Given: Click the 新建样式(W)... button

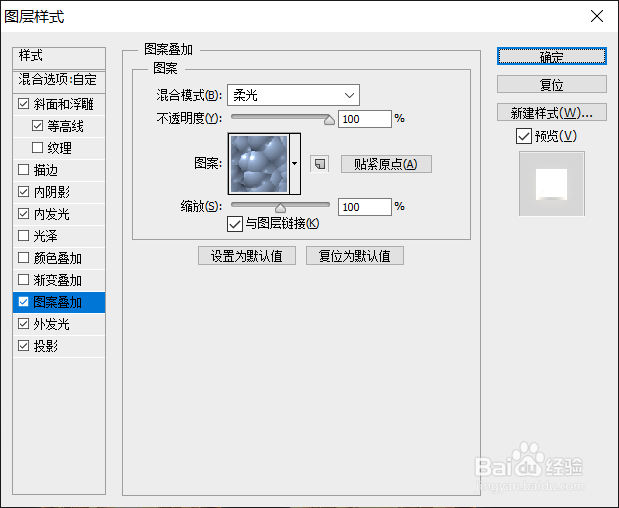Looking at the screenshot, I should click(x=551, y=112).
